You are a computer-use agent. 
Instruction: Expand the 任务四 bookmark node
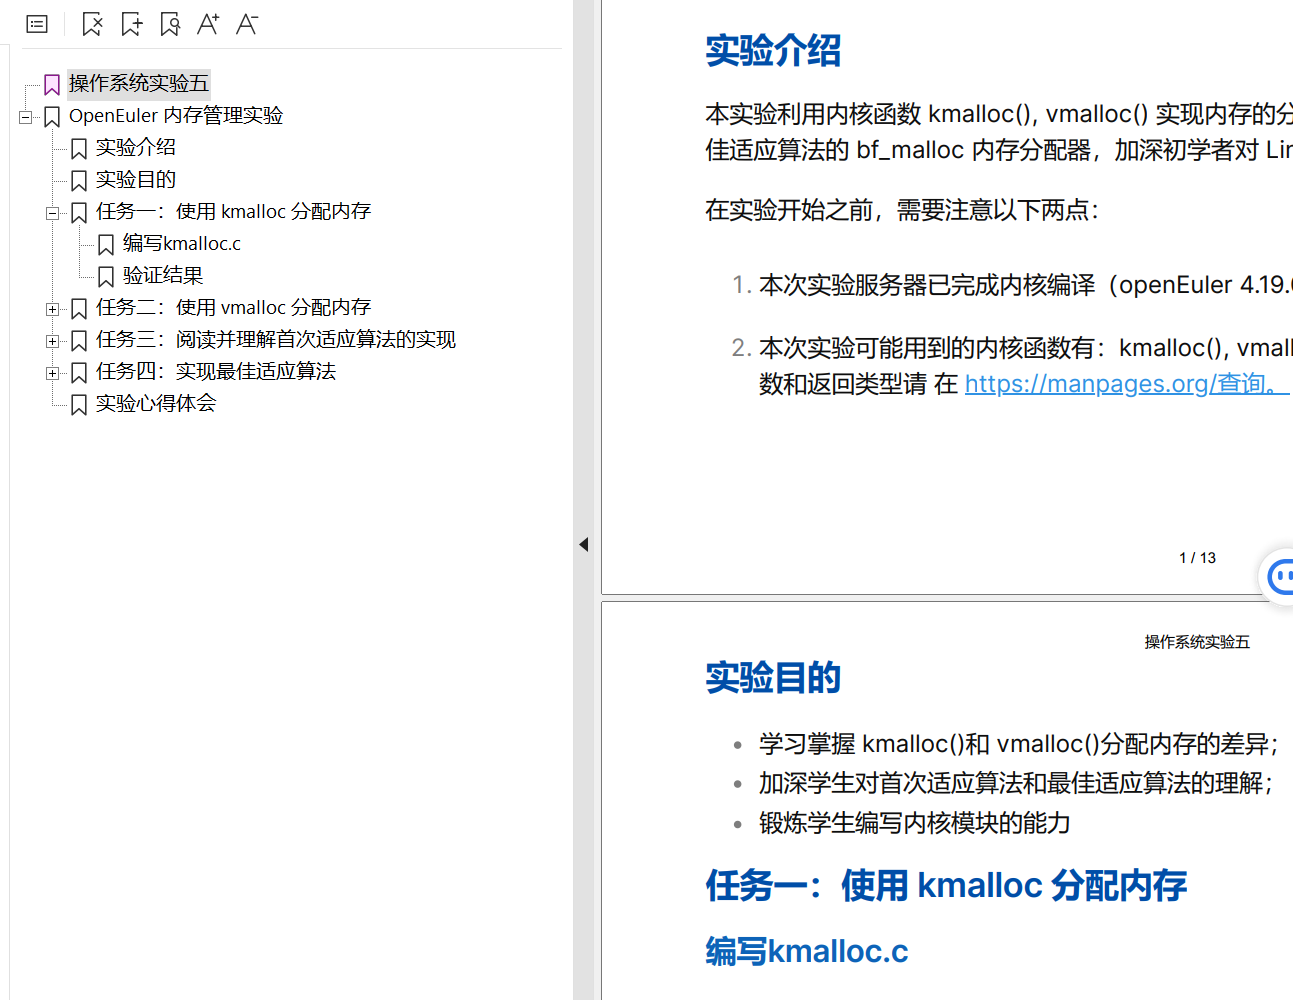[52, 373]
